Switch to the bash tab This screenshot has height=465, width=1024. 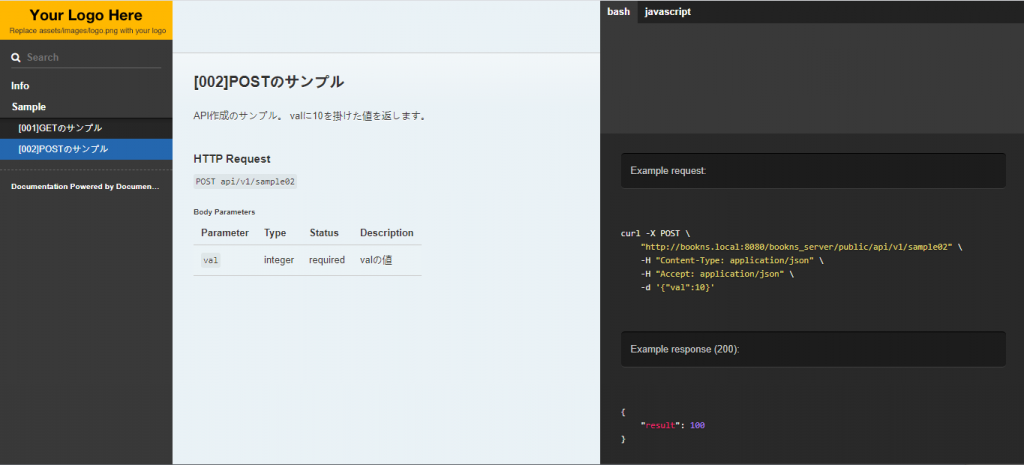point(618,12)
